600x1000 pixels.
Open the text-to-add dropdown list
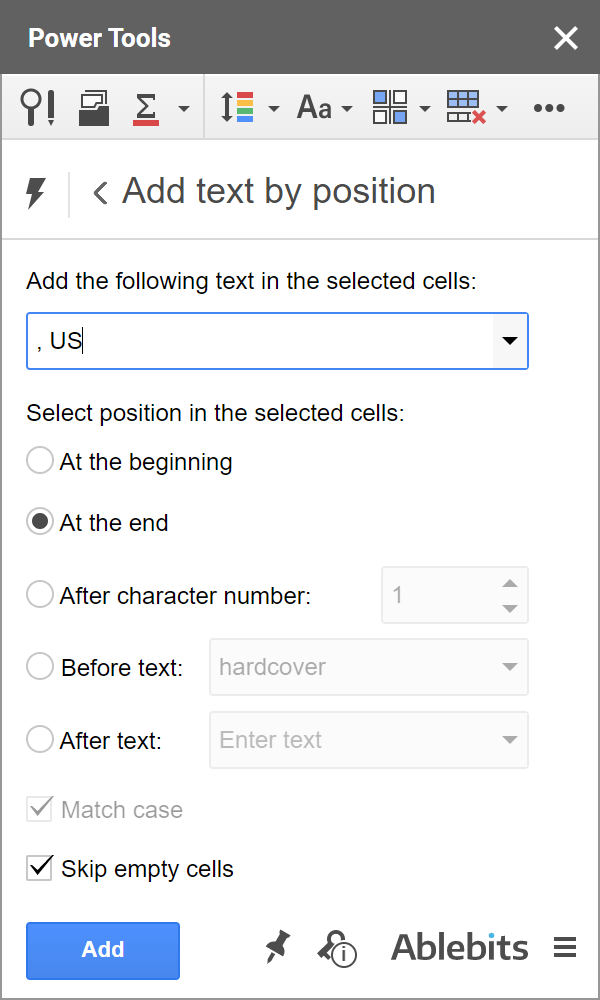pos(512,341)
